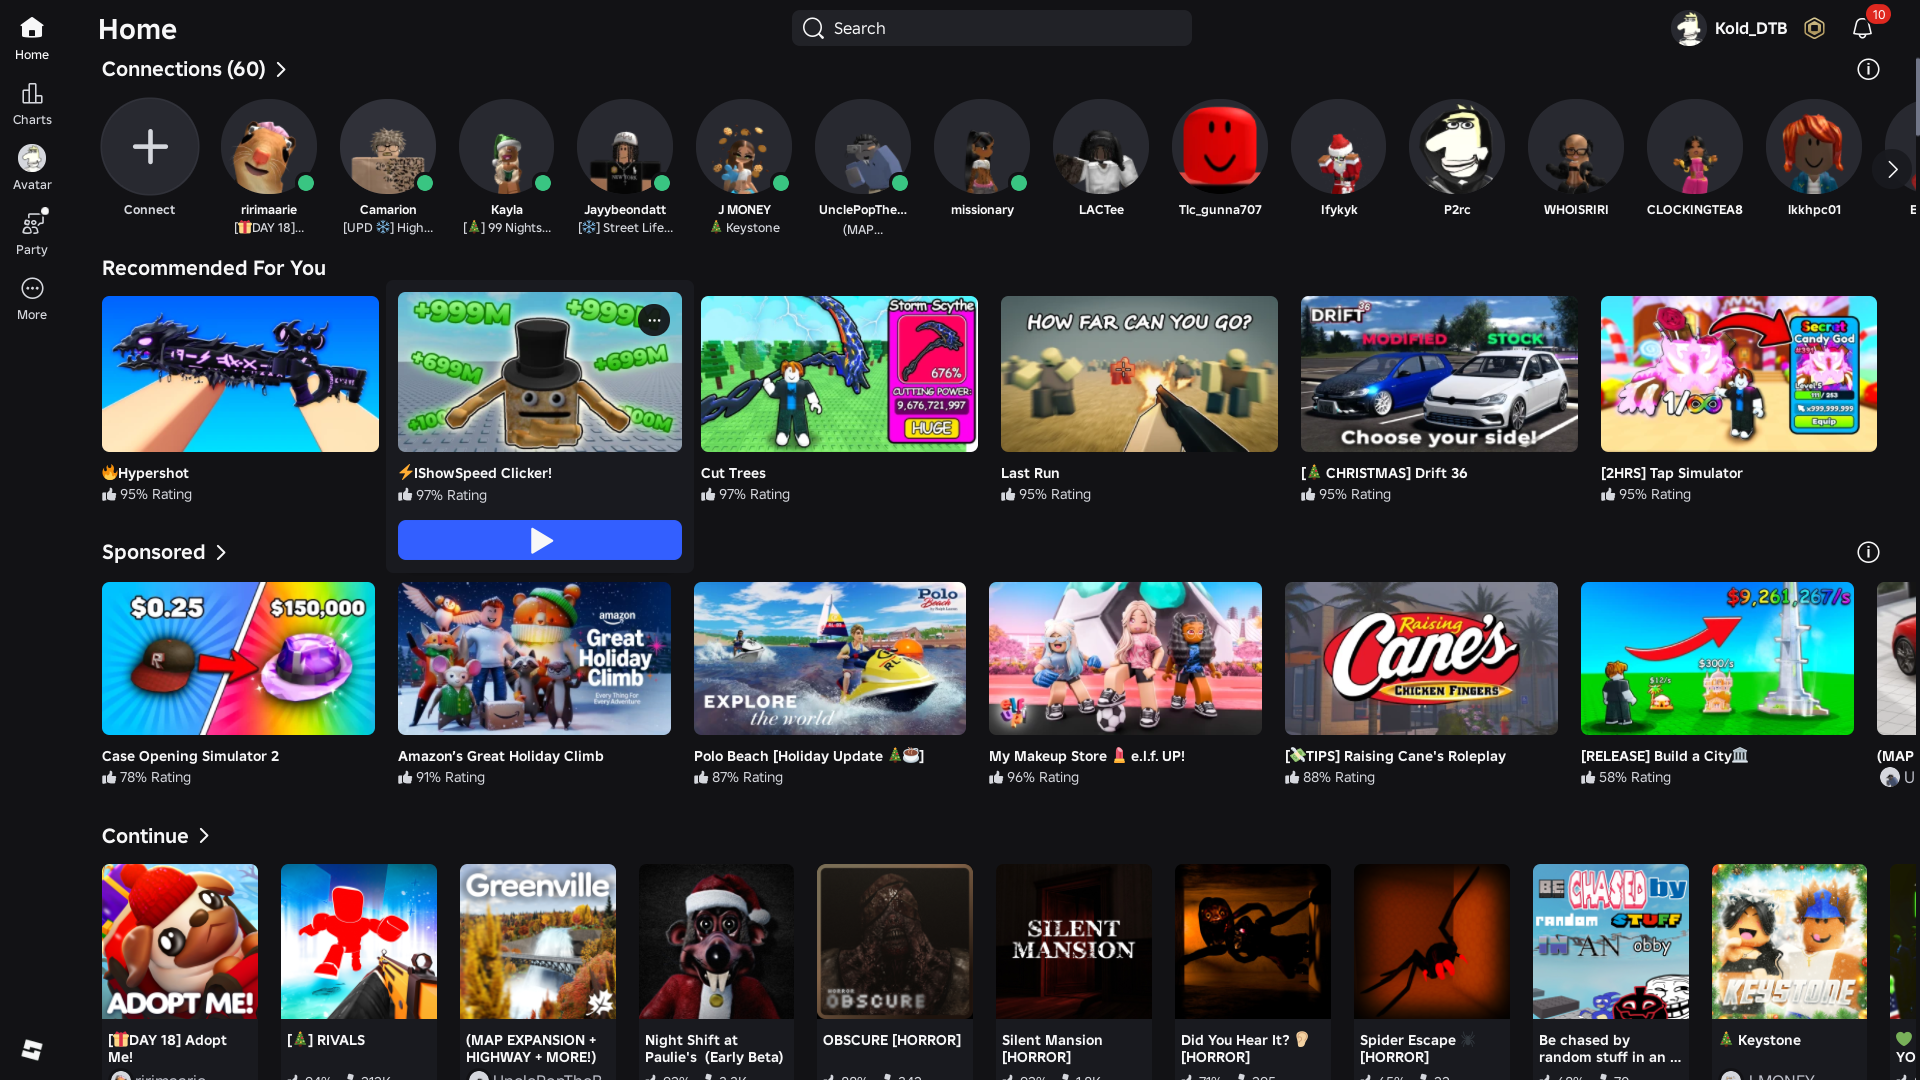This screenshot has height=1080, width=1920.
Task: Click the Connect add-friend button
Action: pos(150,147)
